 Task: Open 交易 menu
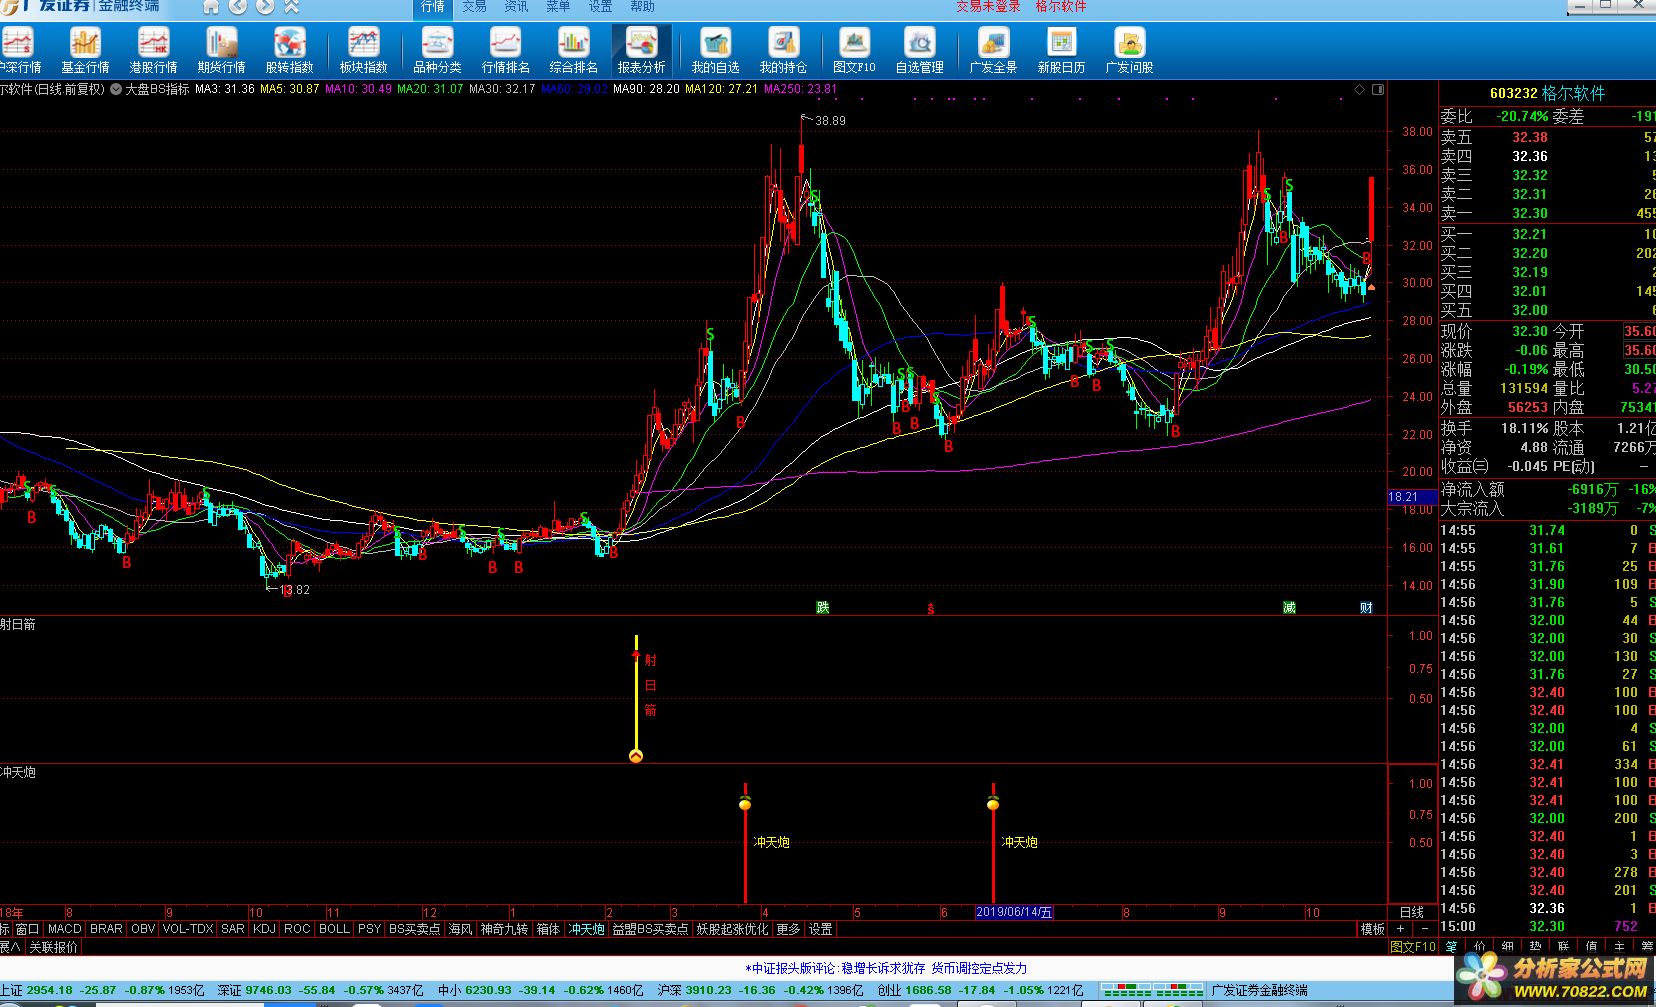click(x=475, y=7)
